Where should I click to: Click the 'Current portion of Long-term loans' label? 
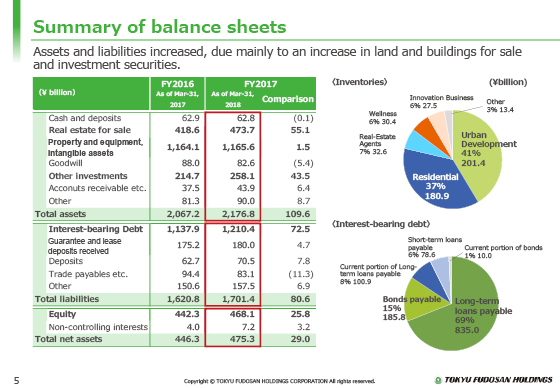click(x=378, y=274)
